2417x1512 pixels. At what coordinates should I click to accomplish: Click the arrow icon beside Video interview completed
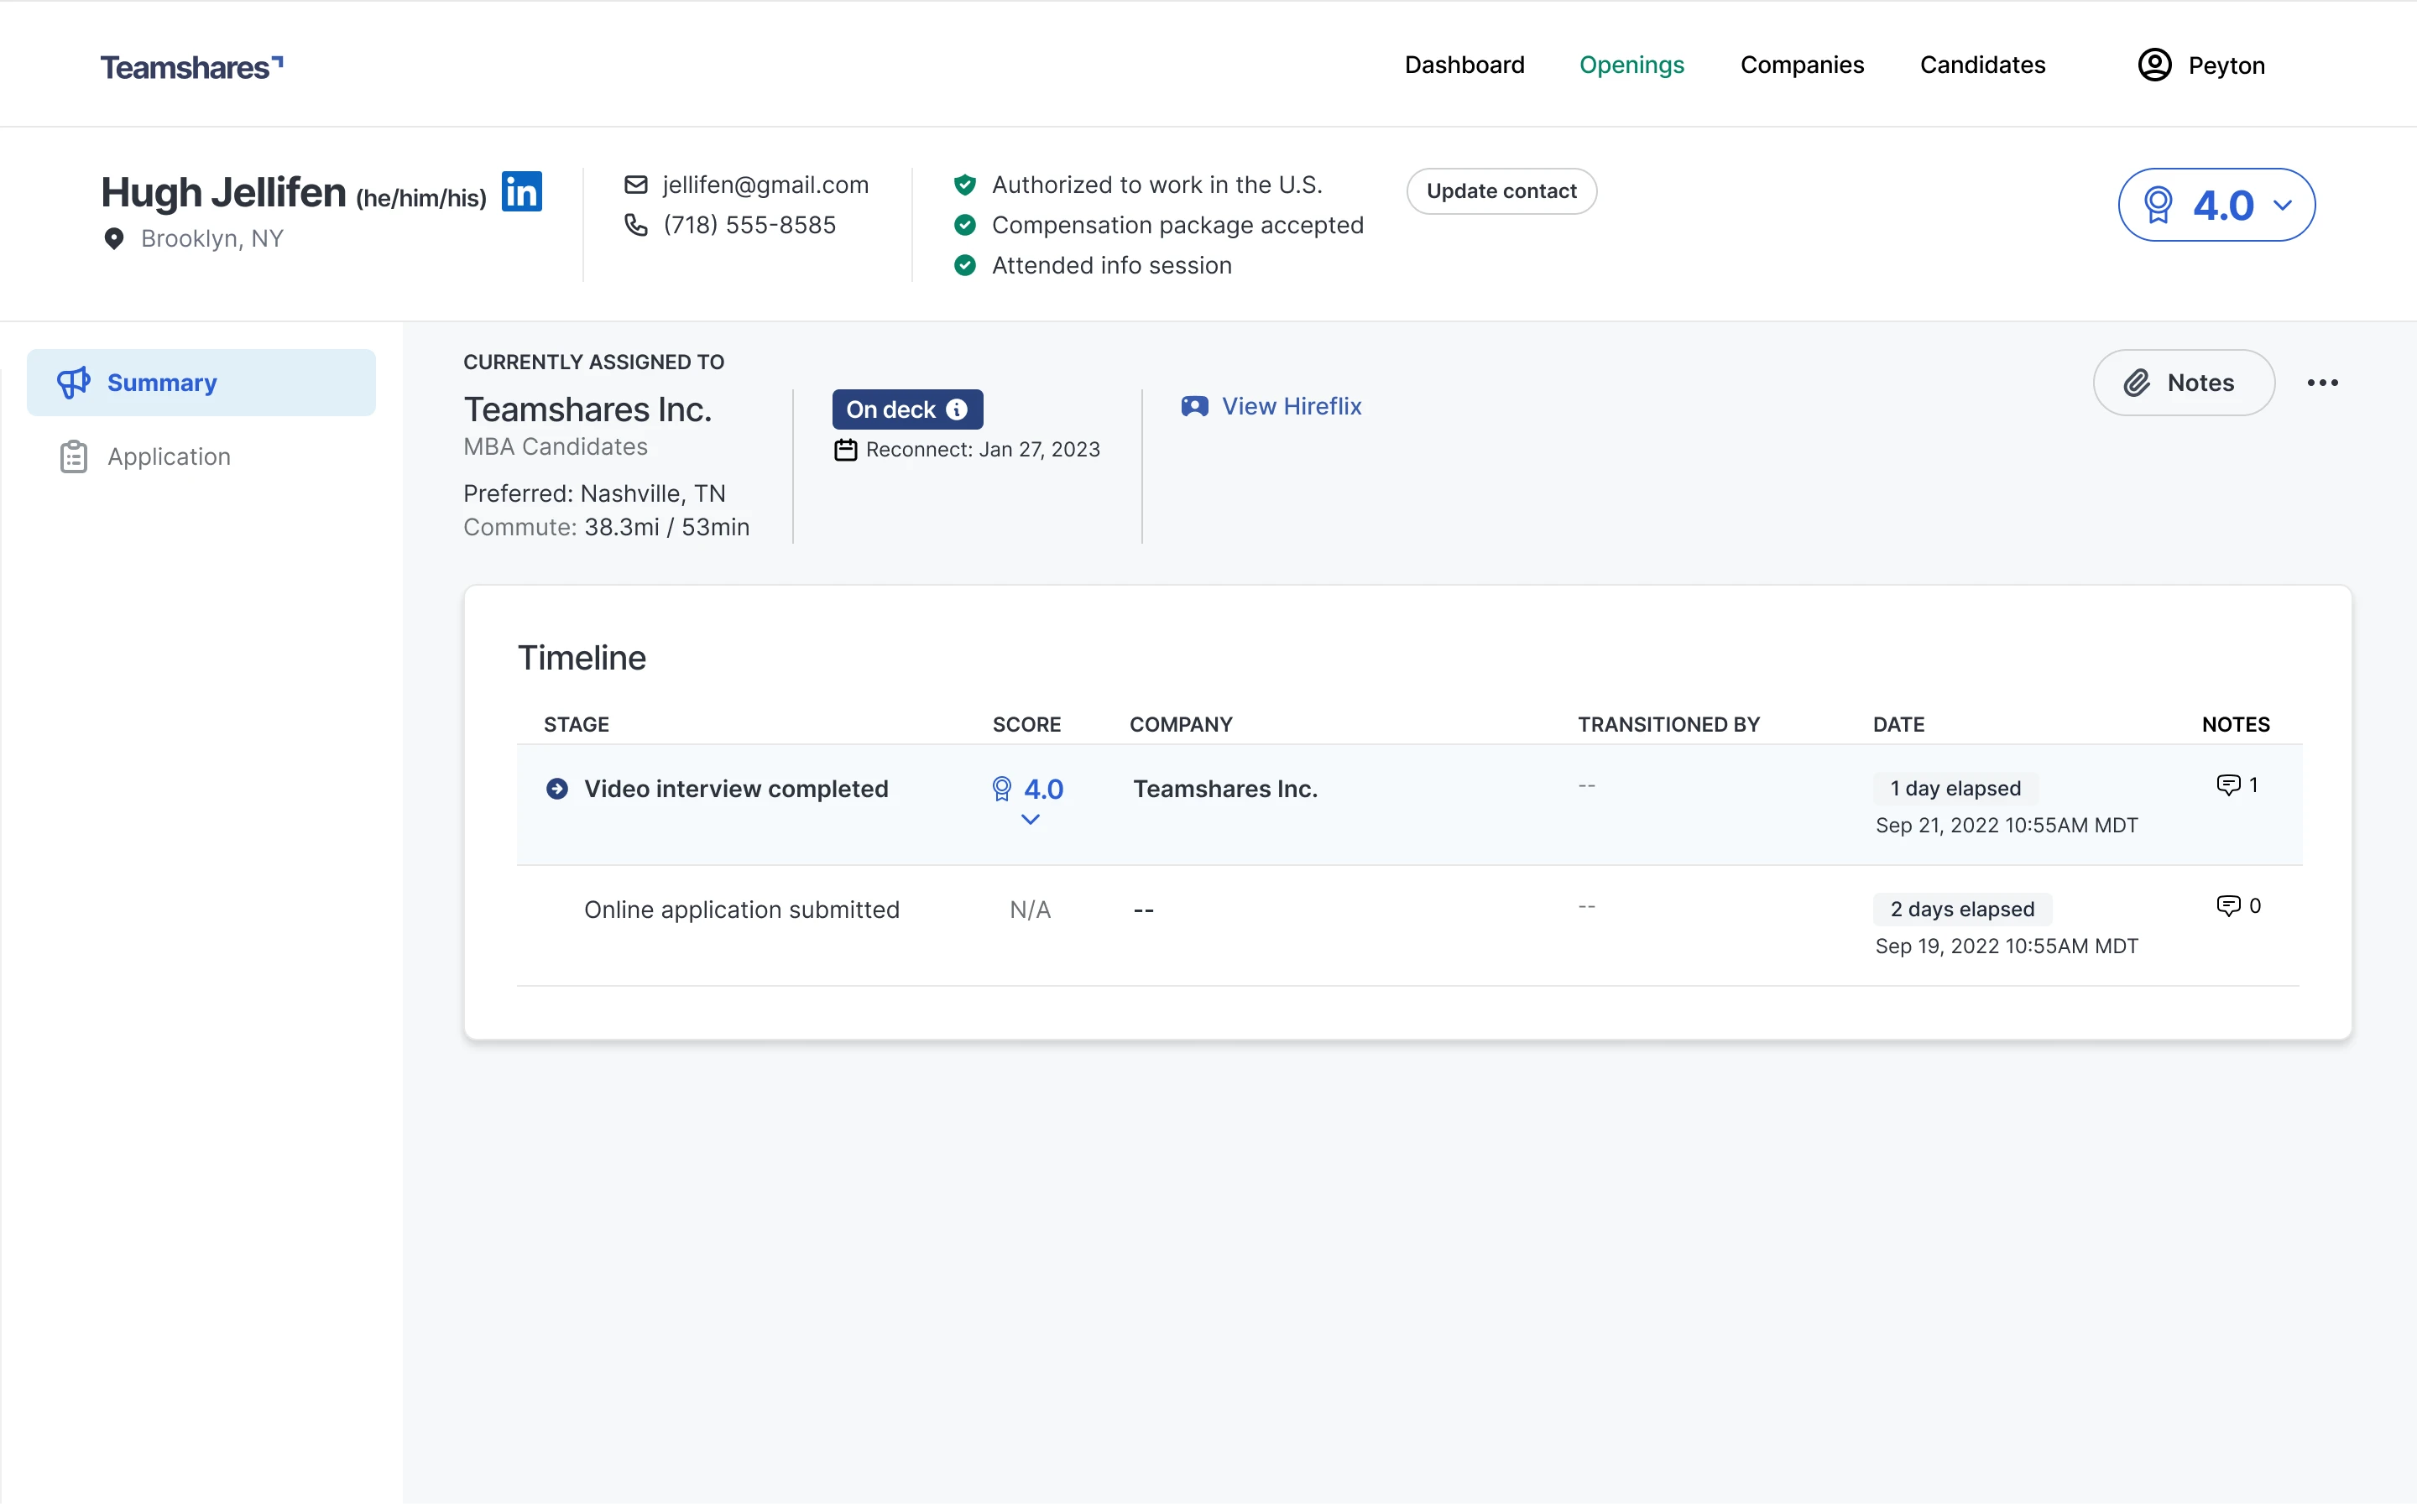[x=557, y=789]
